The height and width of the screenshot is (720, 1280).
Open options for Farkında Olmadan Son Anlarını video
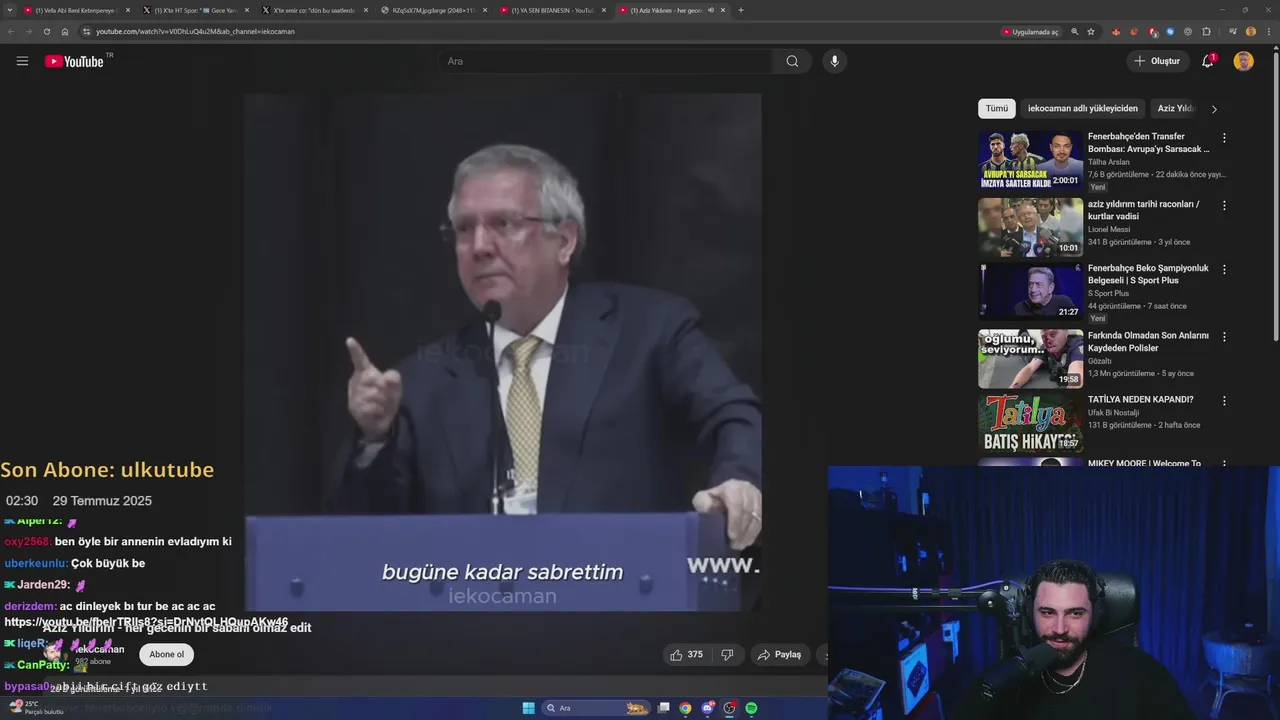click(x=1224, y=337)
